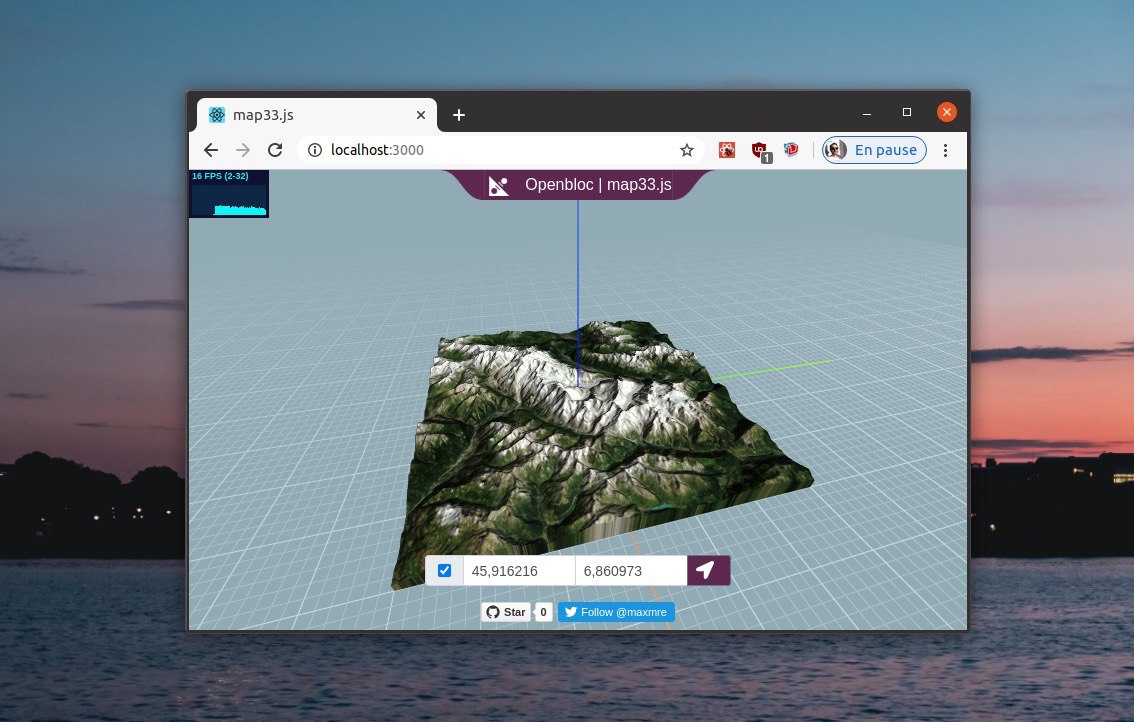Click Follow @maxmre Twitter button

point(616,612)
